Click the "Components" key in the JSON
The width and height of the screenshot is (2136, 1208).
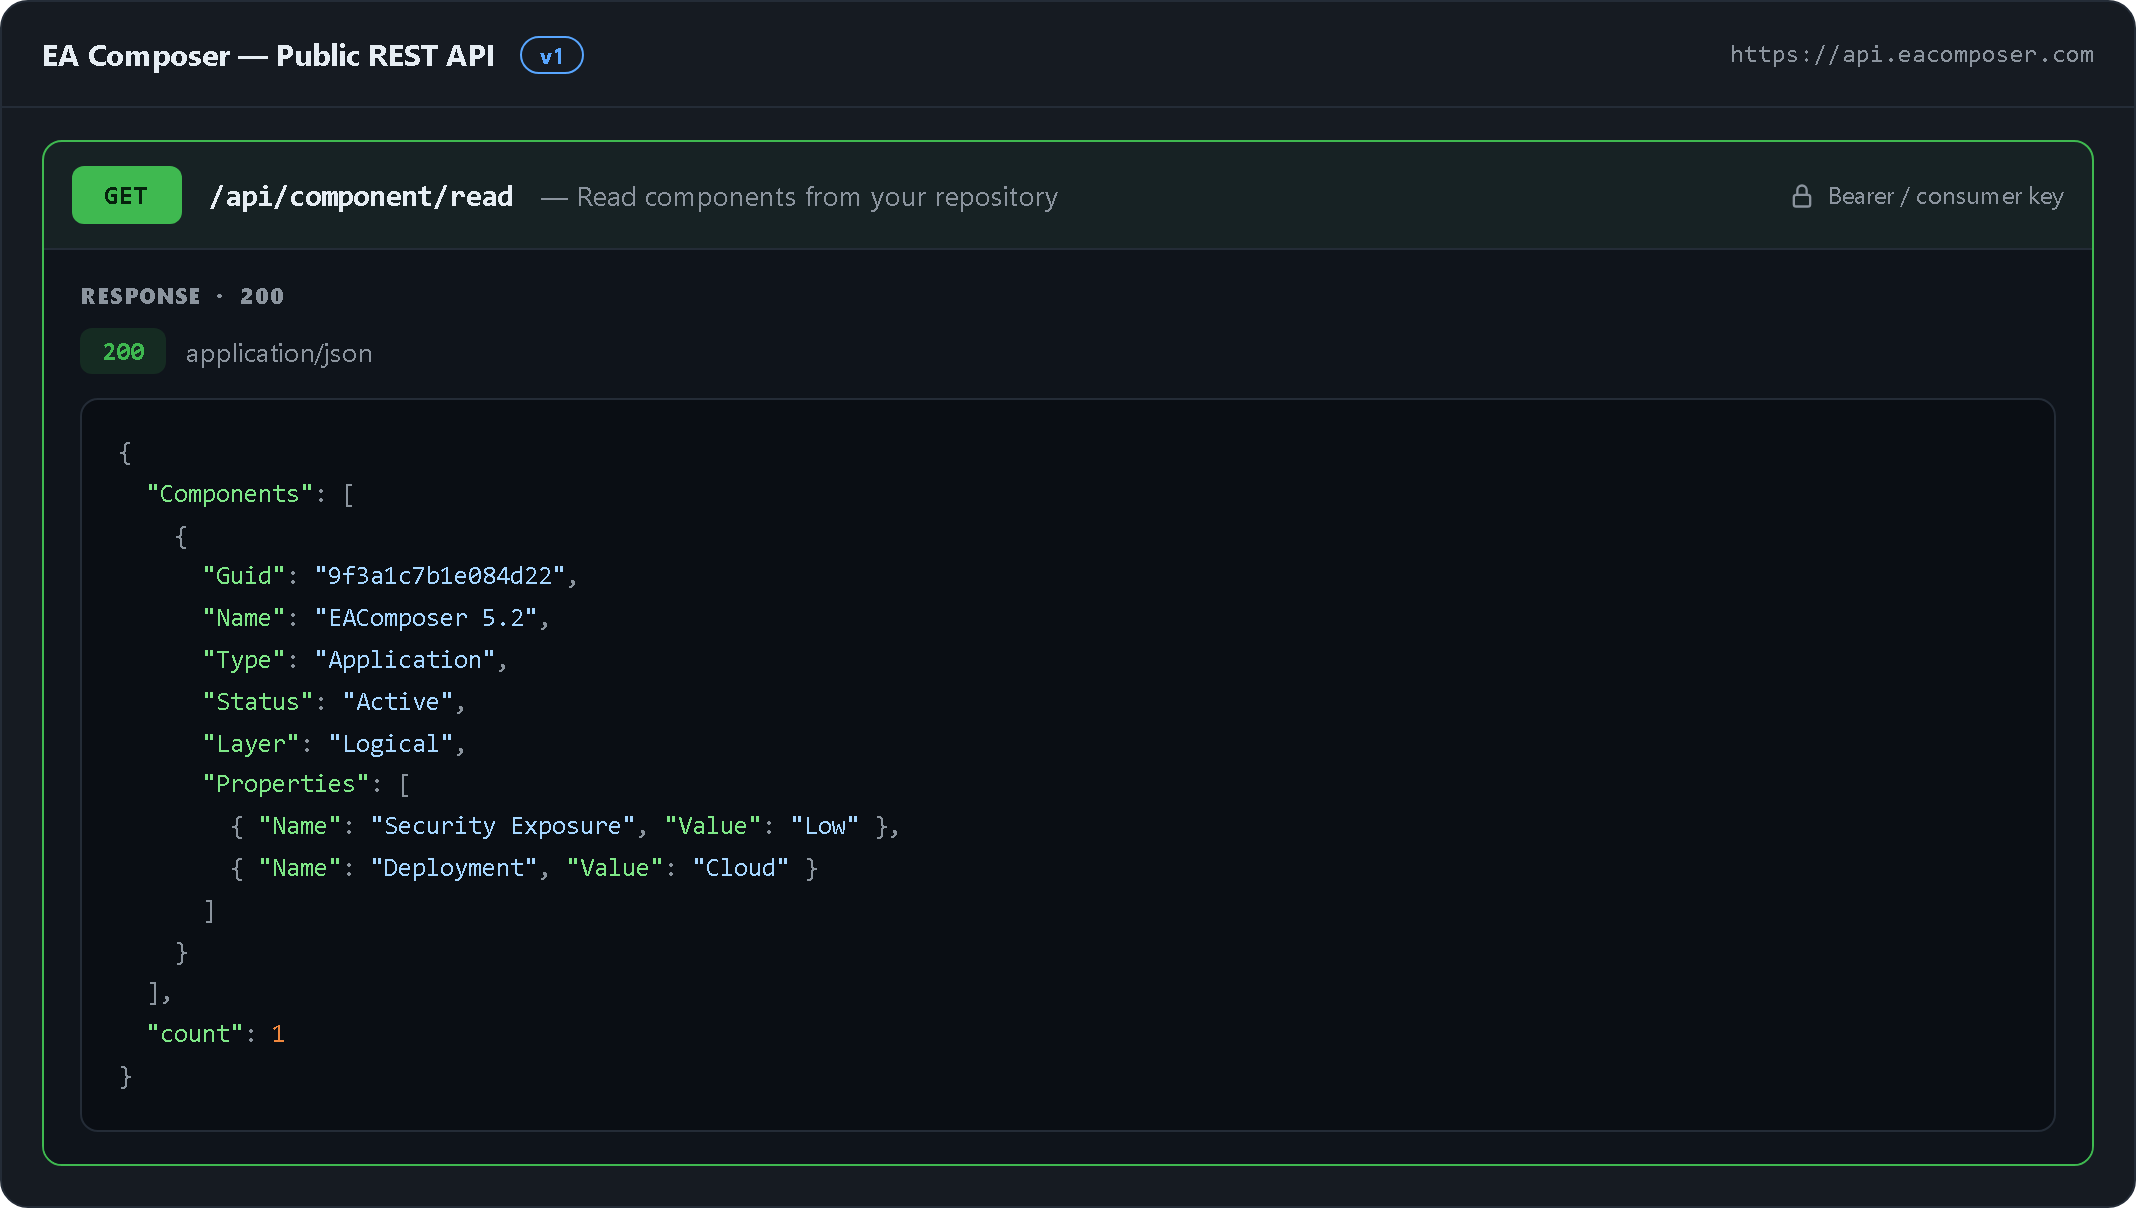230,494
